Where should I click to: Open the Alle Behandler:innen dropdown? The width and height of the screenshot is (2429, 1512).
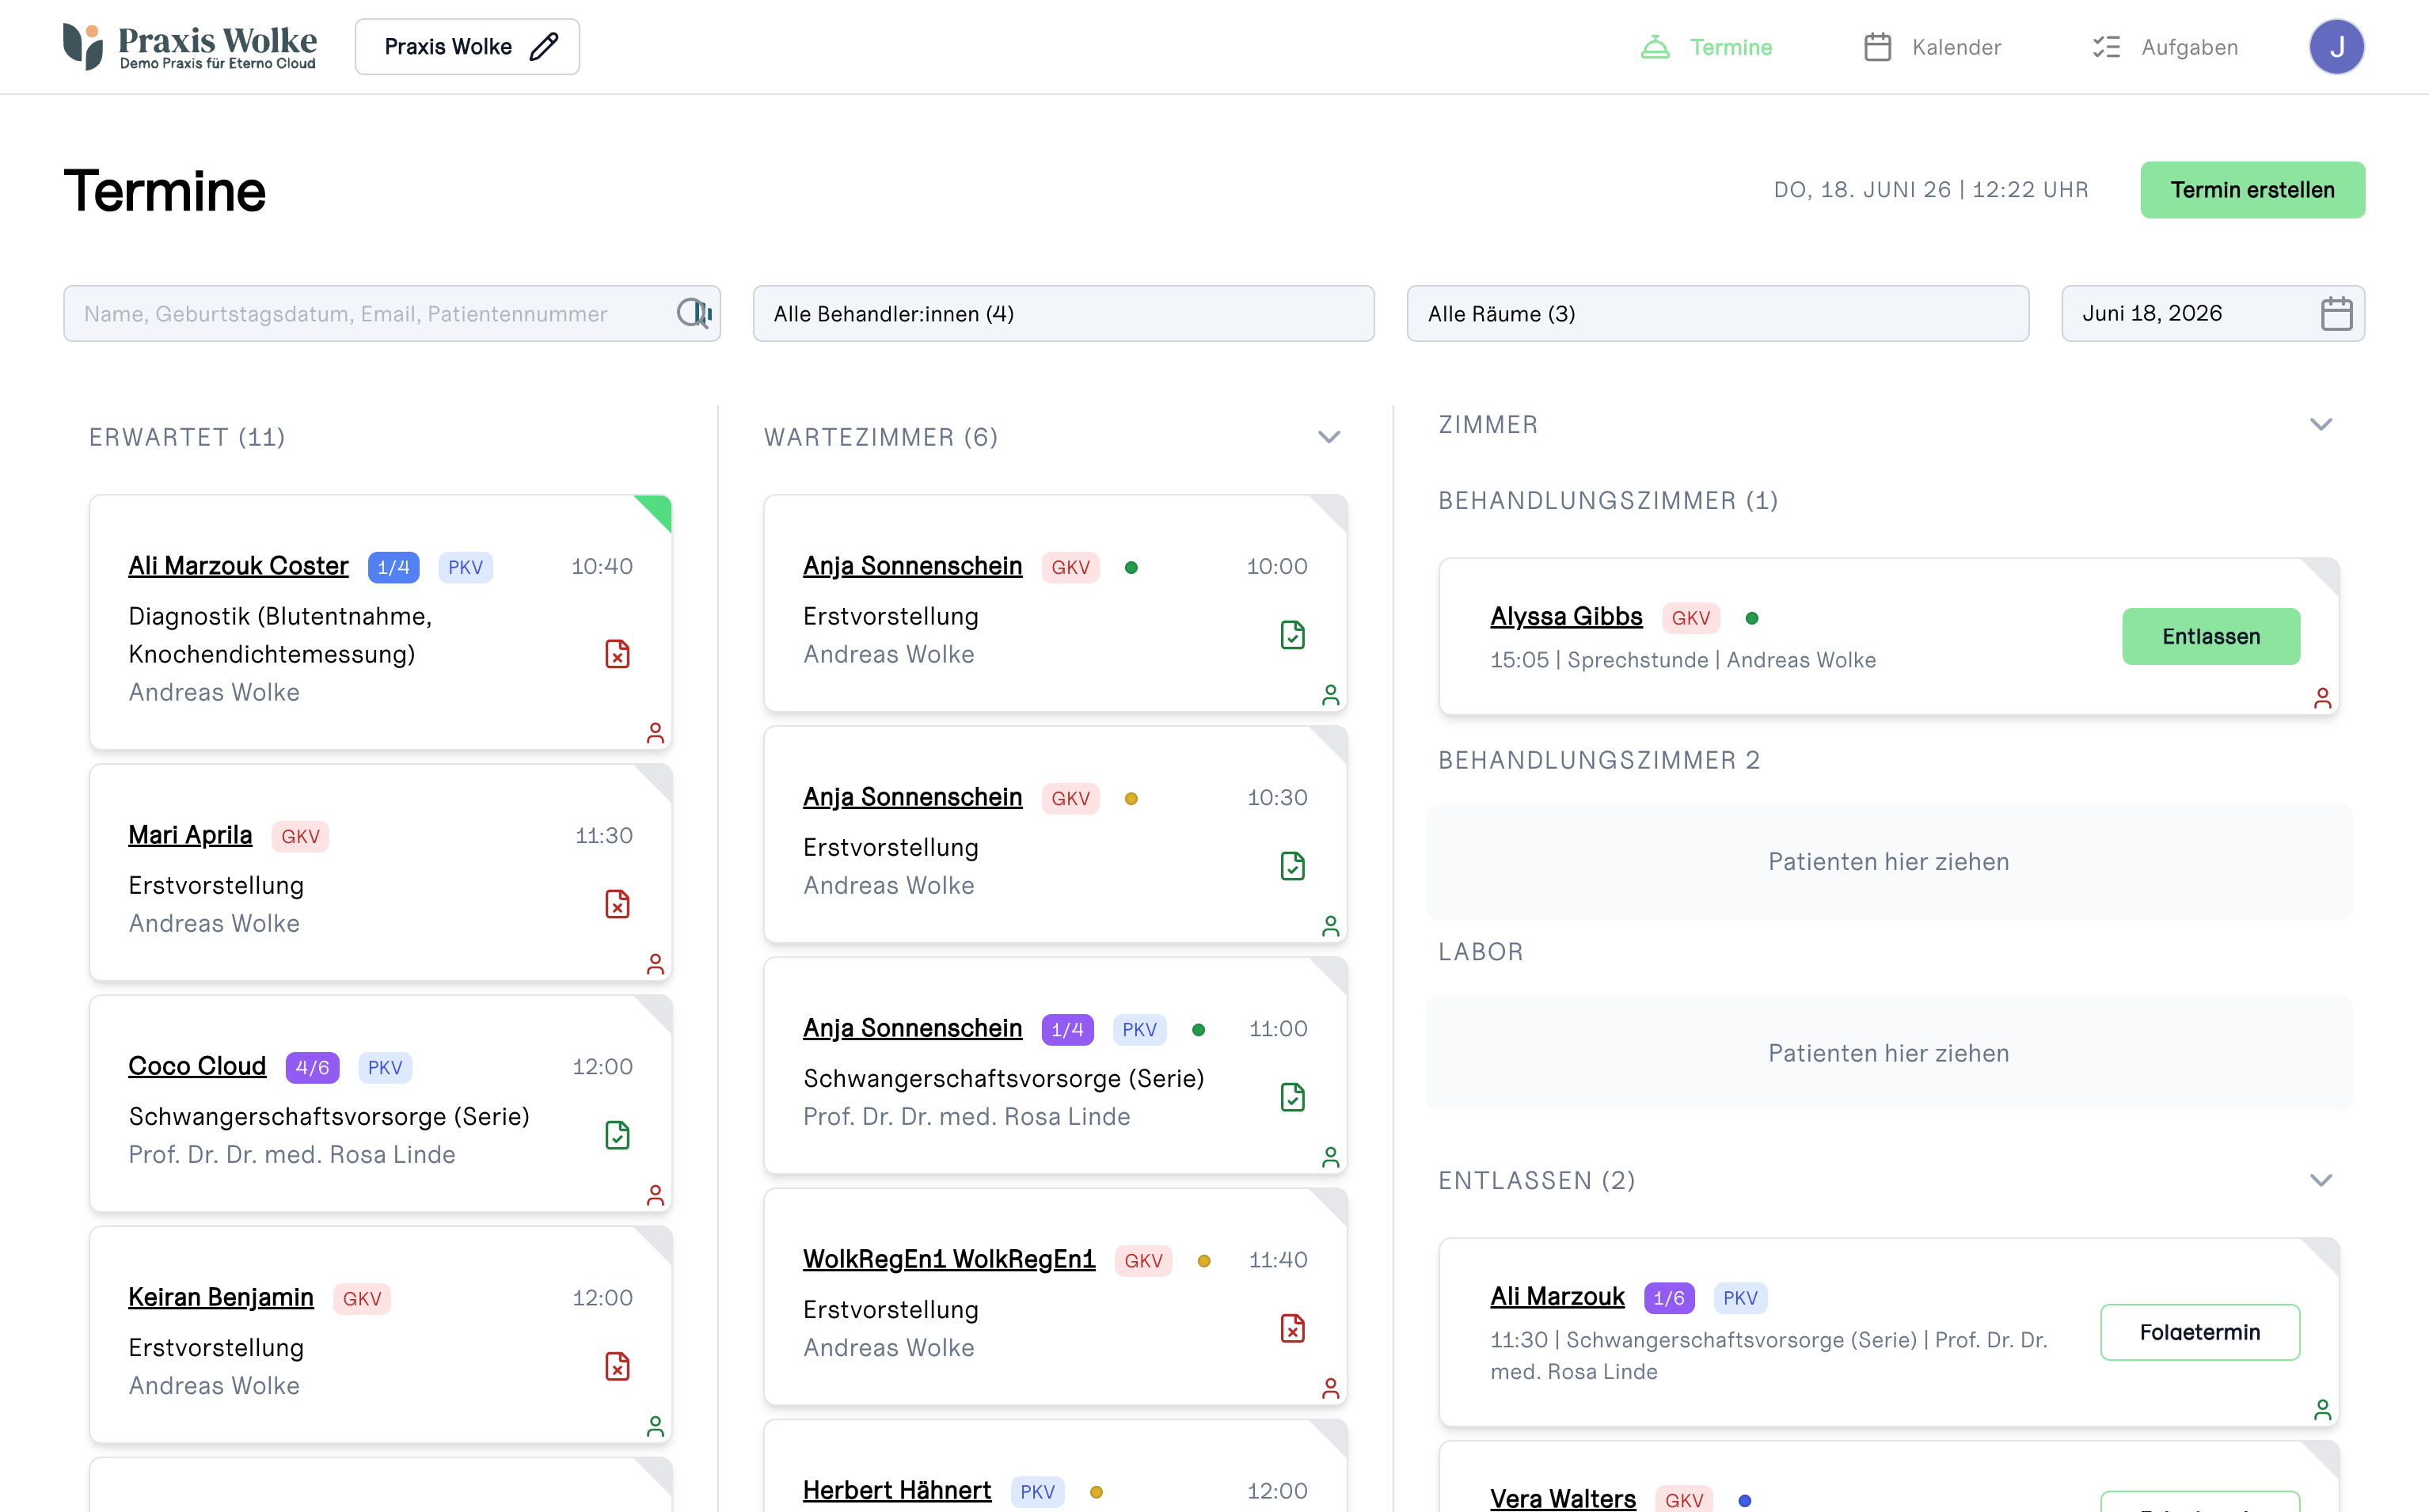tap(1063, 313)
